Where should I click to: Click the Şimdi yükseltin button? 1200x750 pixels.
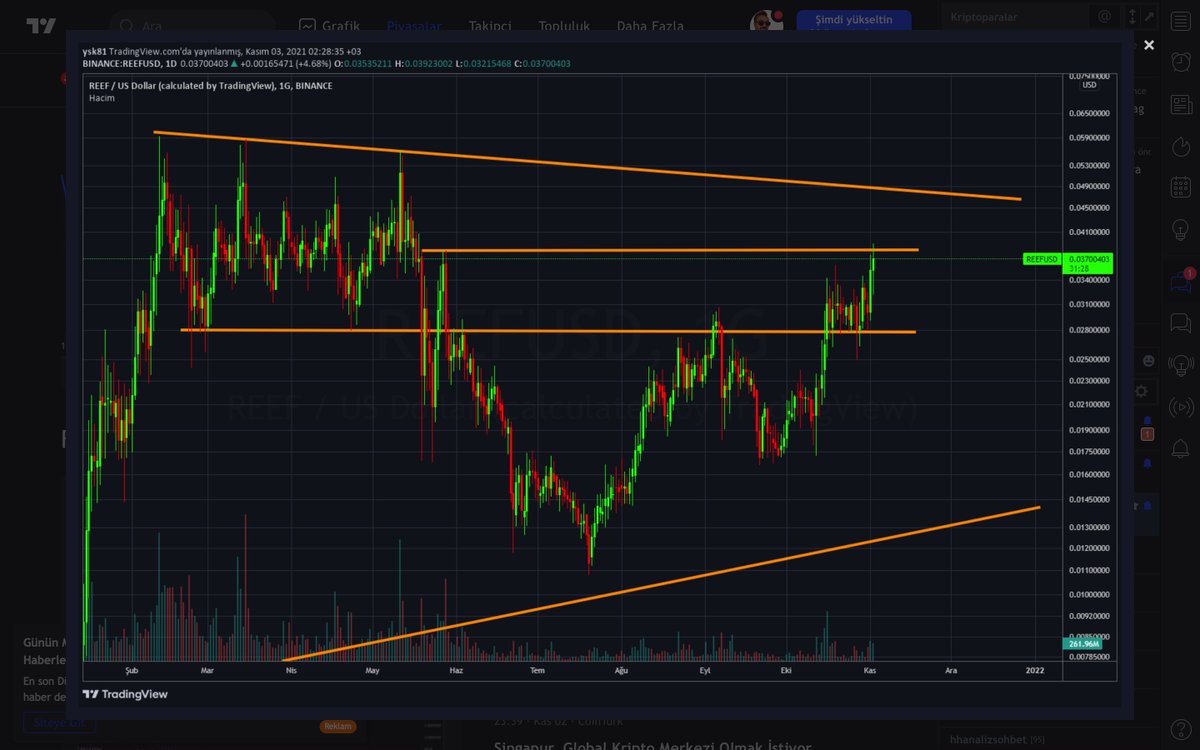coord(854,20)
